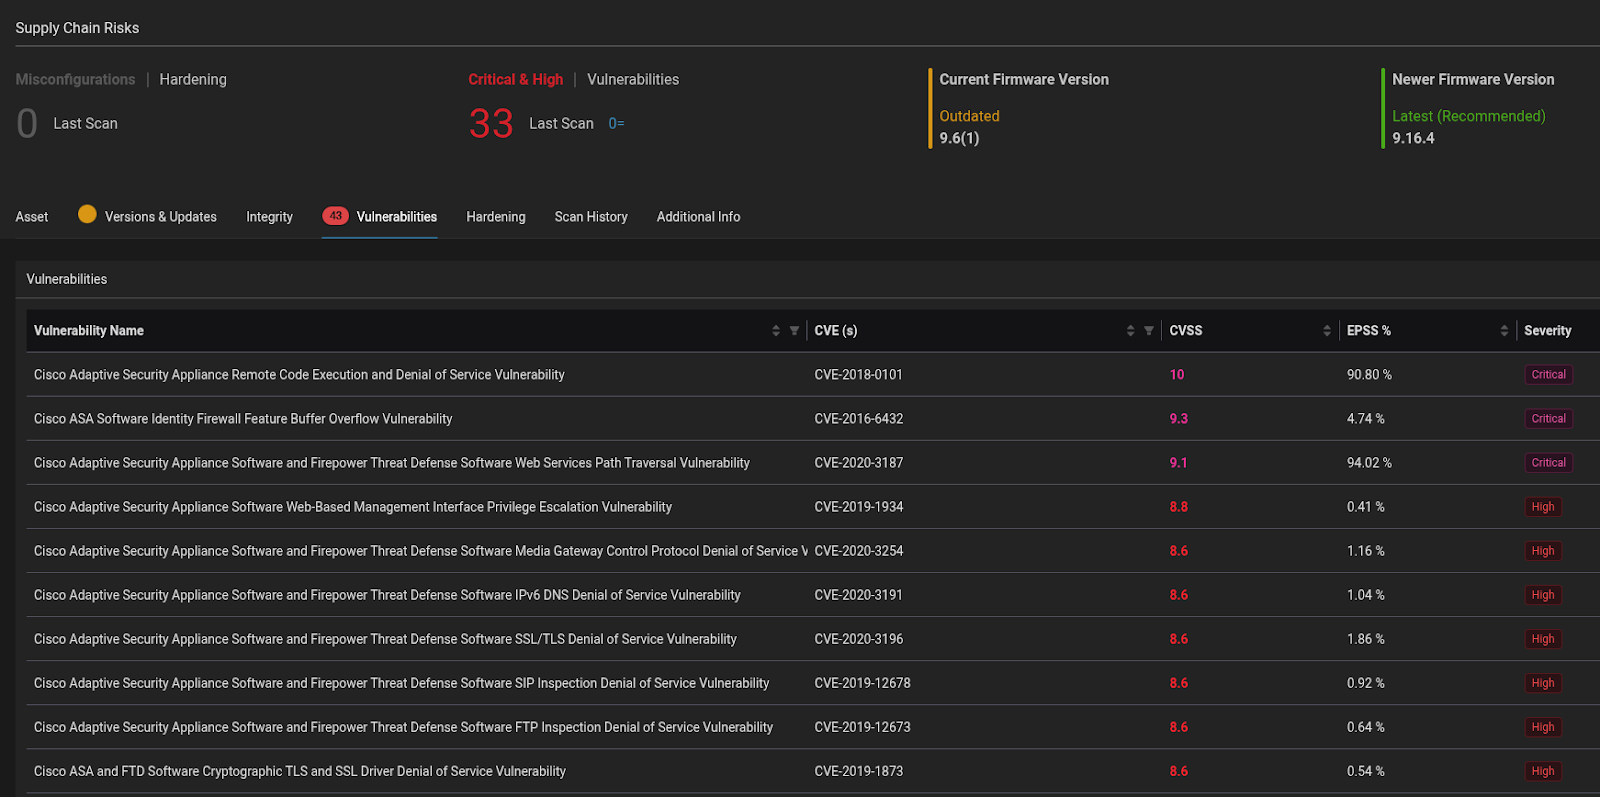Viewport: 1600px width, 797px height.
Task: Select CVE-2020-3254 cell
Action: [858, 551]
